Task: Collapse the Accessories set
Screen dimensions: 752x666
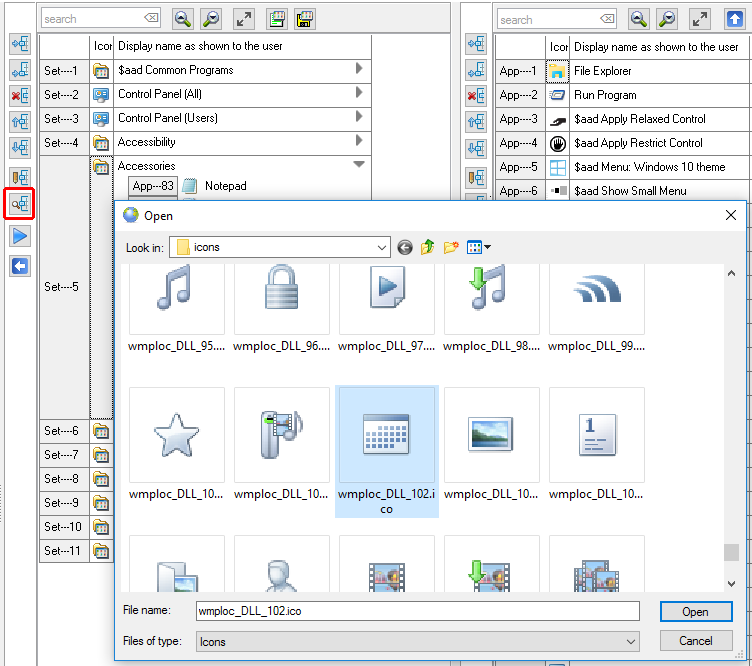Action: click(359, 165)
